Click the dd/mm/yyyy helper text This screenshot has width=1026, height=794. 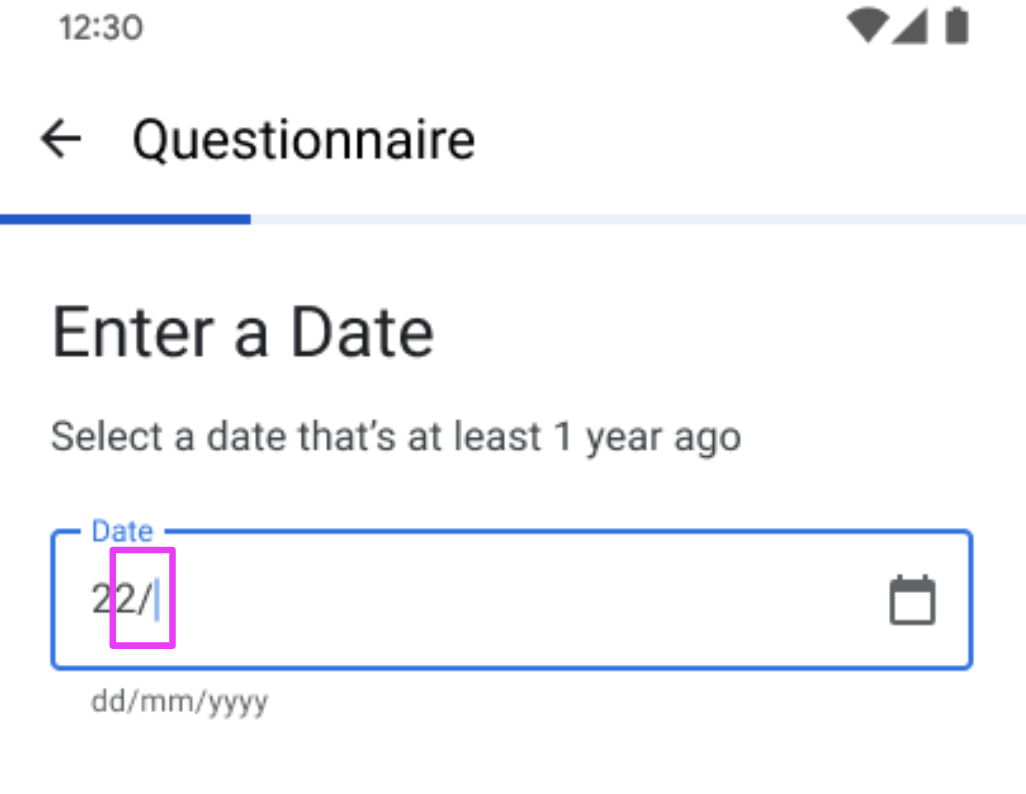178,701
